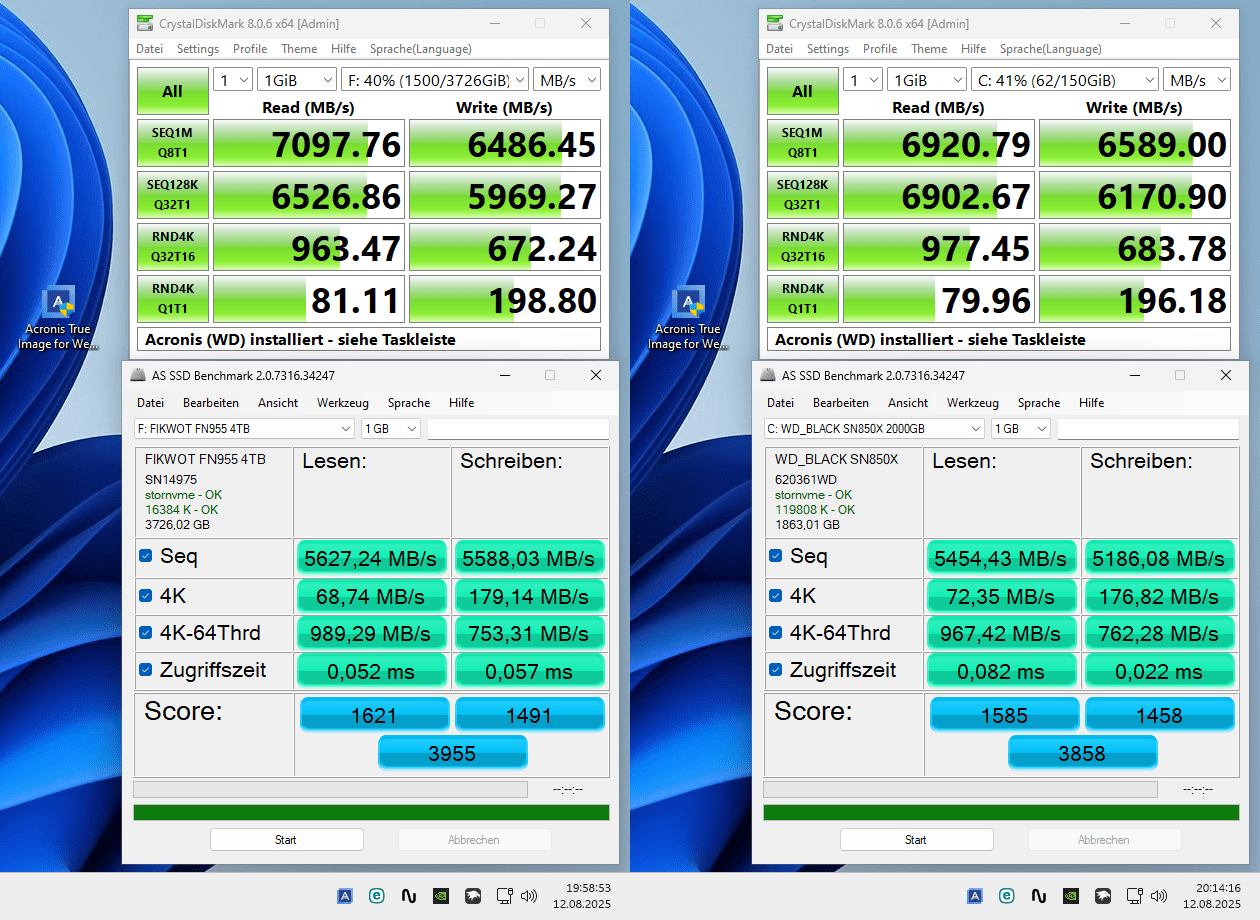The width and height of the screenshot is (1260, 920).
Task: Toggle Zugriffszeit checkbox in FIKWOT AS SSD window
Action: (146, 670)
